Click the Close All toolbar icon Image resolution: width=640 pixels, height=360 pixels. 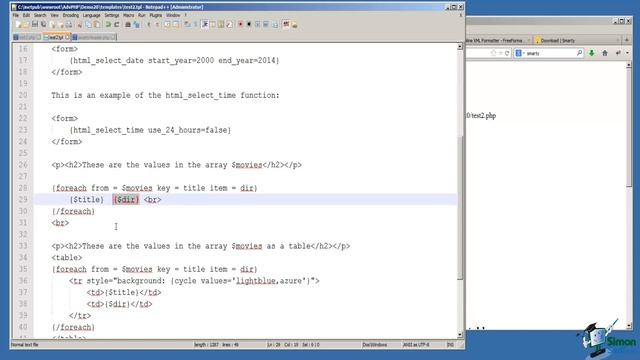61,24
